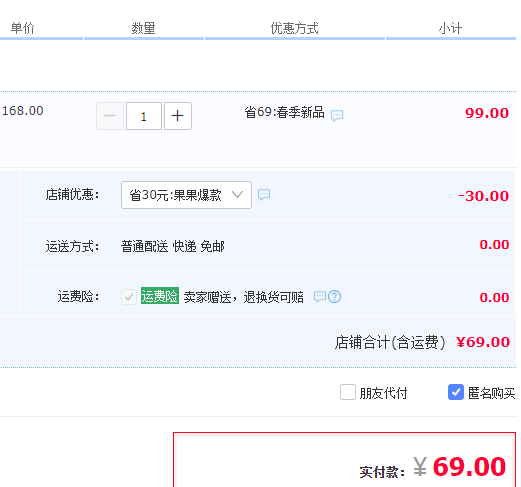This screenshot has height=487, width=521.
Task: Click the 优惠方式 column header
Action: (x=294, y=28)
